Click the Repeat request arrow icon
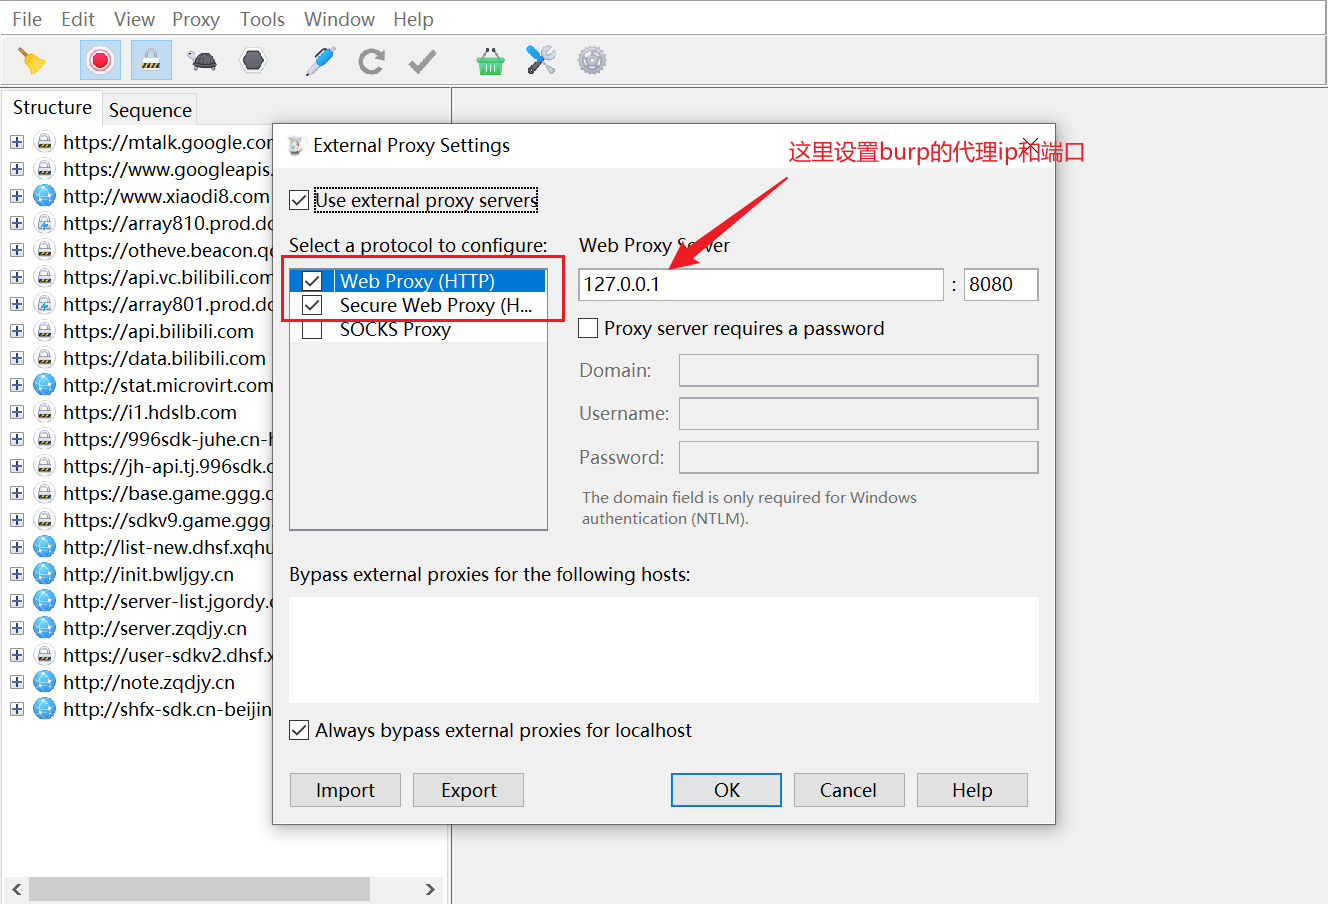The width and height of the screenshot is (1328, 904). (x=372, y=61)
